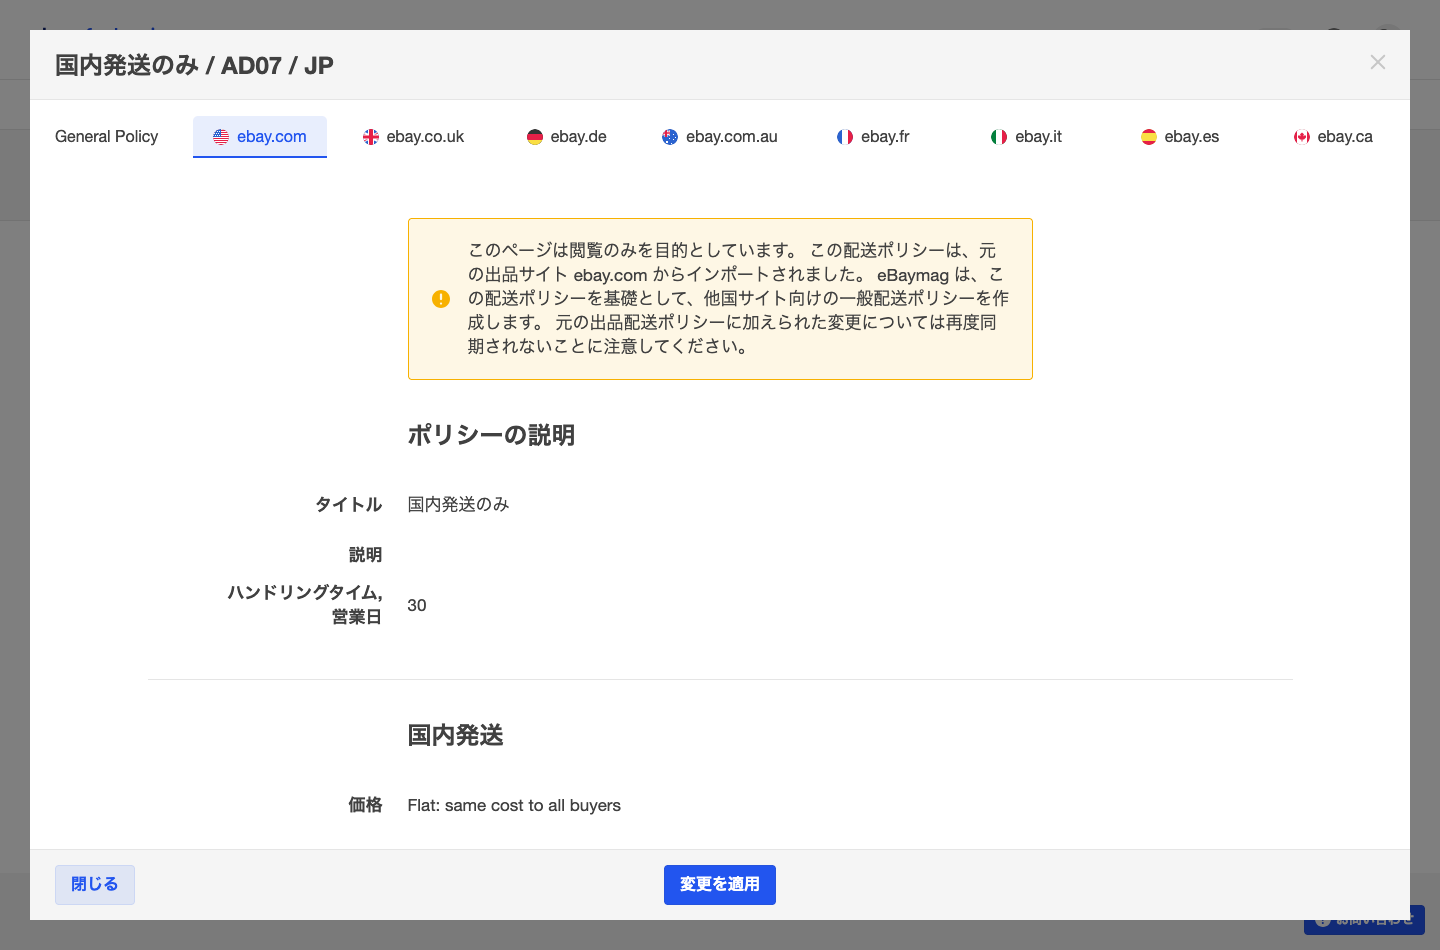Viewport: 1440px width, 950px height.
Task: Click the yellow warning icon in notice
Action: [x=441, y=299]
